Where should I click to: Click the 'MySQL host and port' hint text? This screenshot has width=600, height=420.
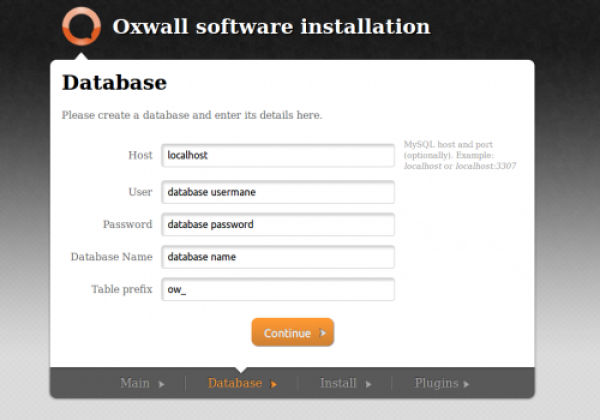pos(460,155)
